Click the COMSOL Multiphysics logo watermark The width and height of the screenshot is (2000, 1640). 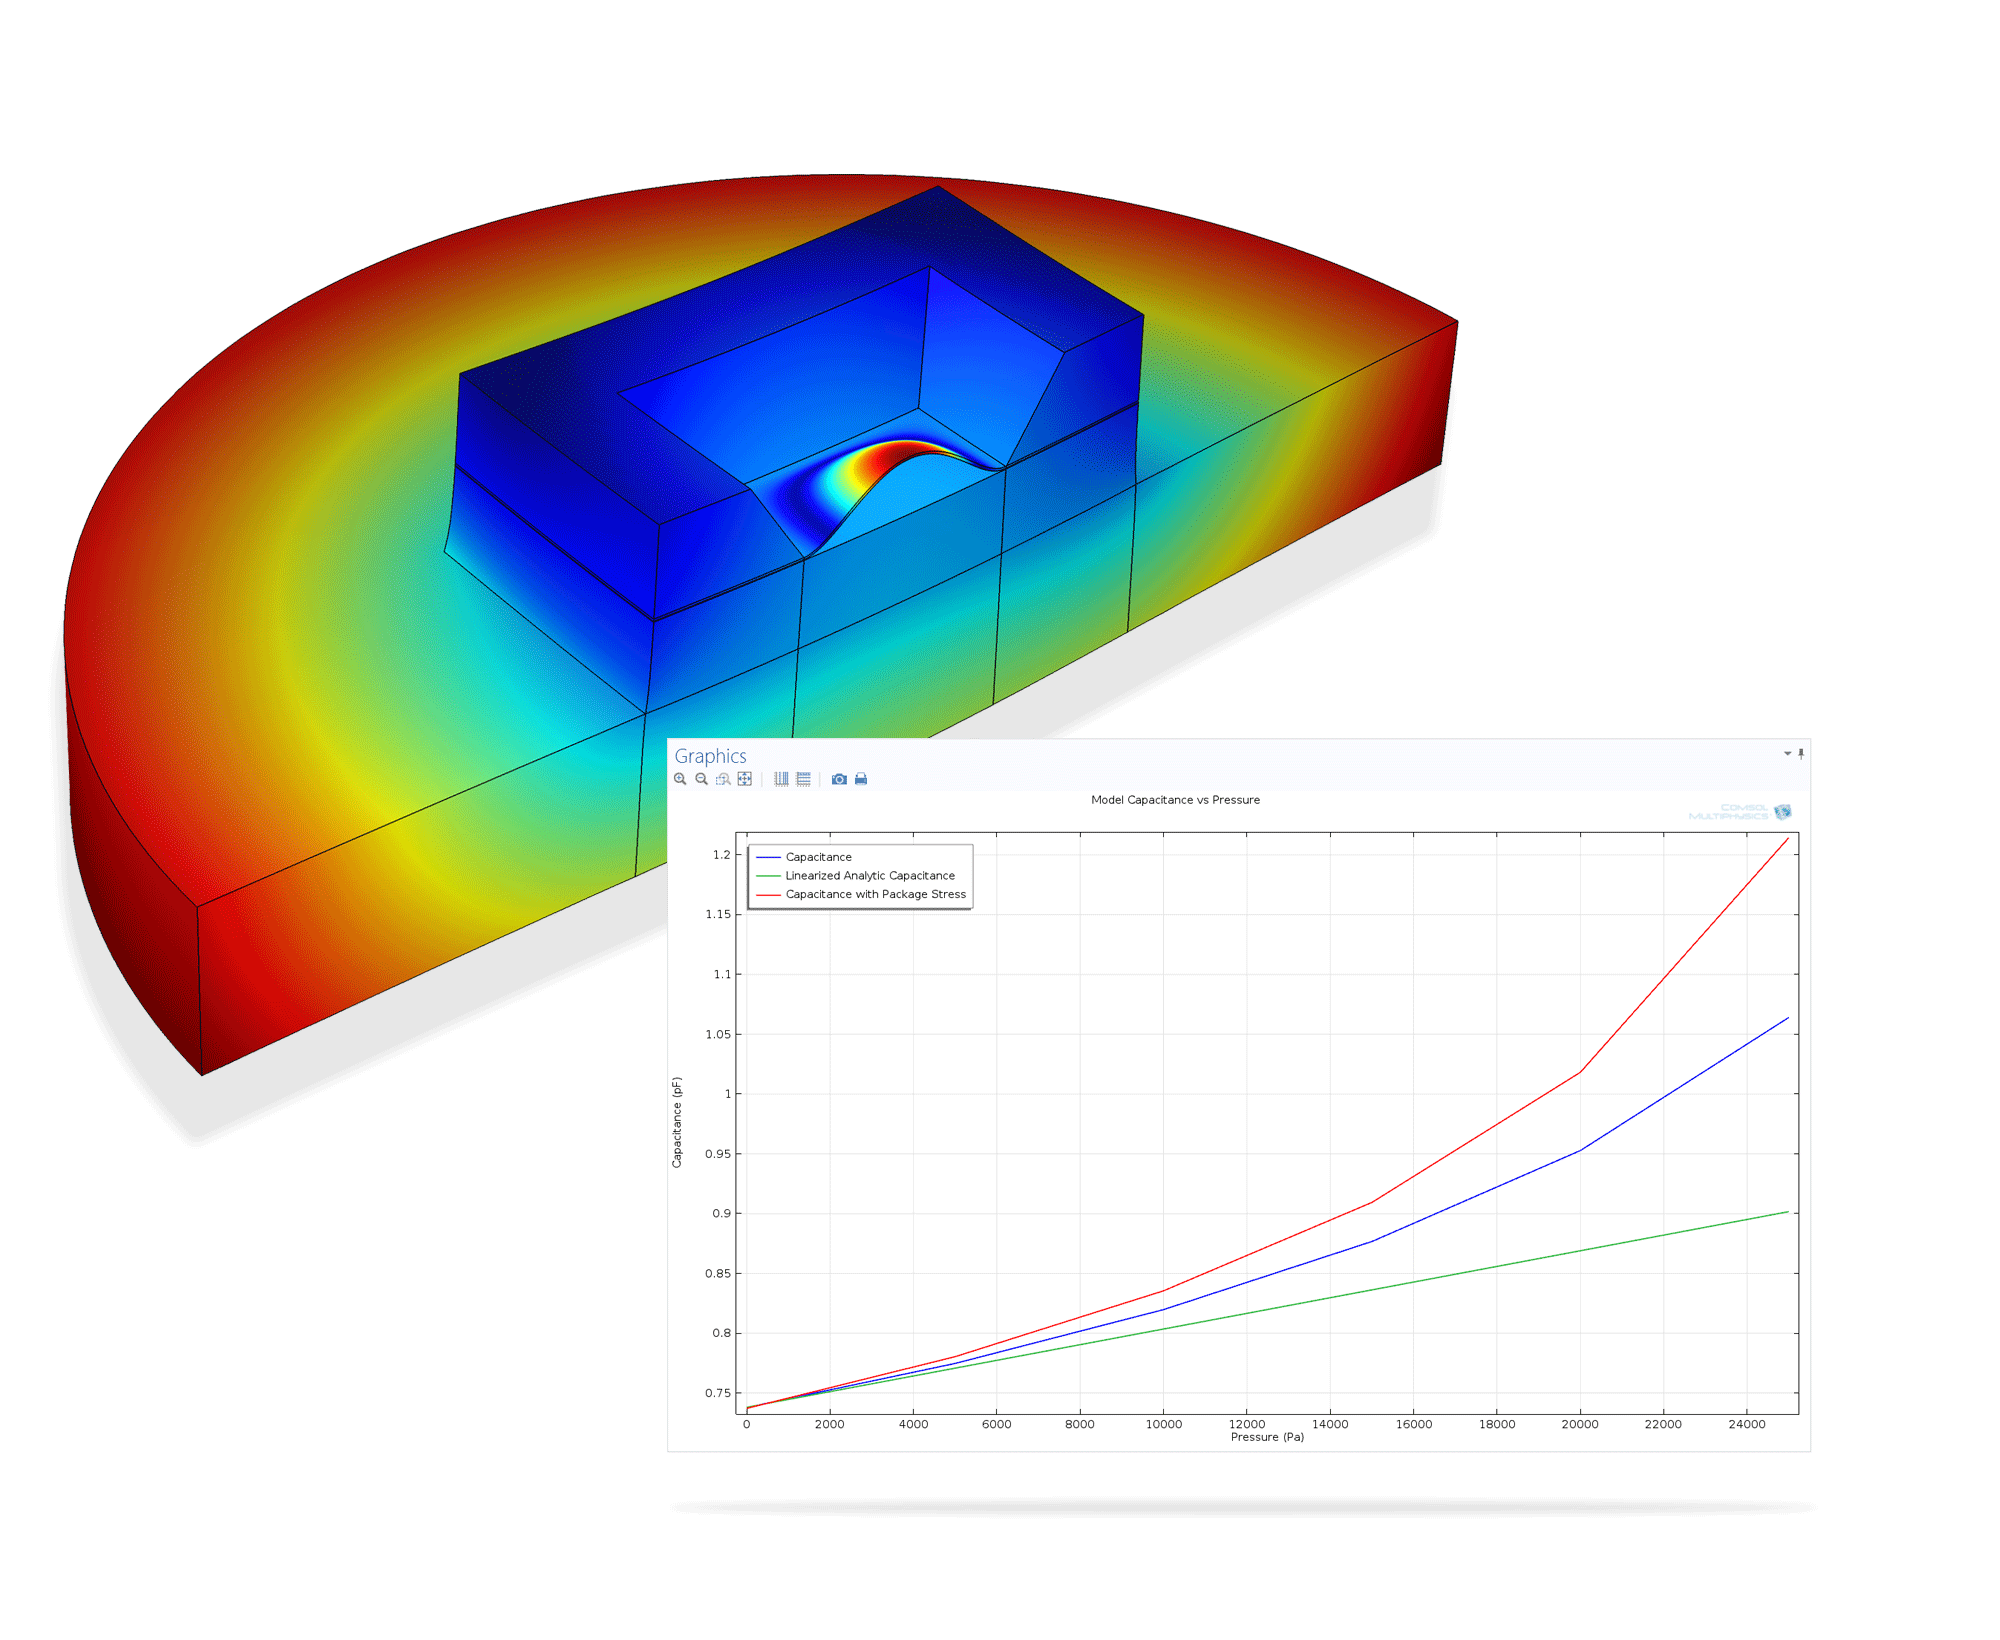(x=1739, y=812)
